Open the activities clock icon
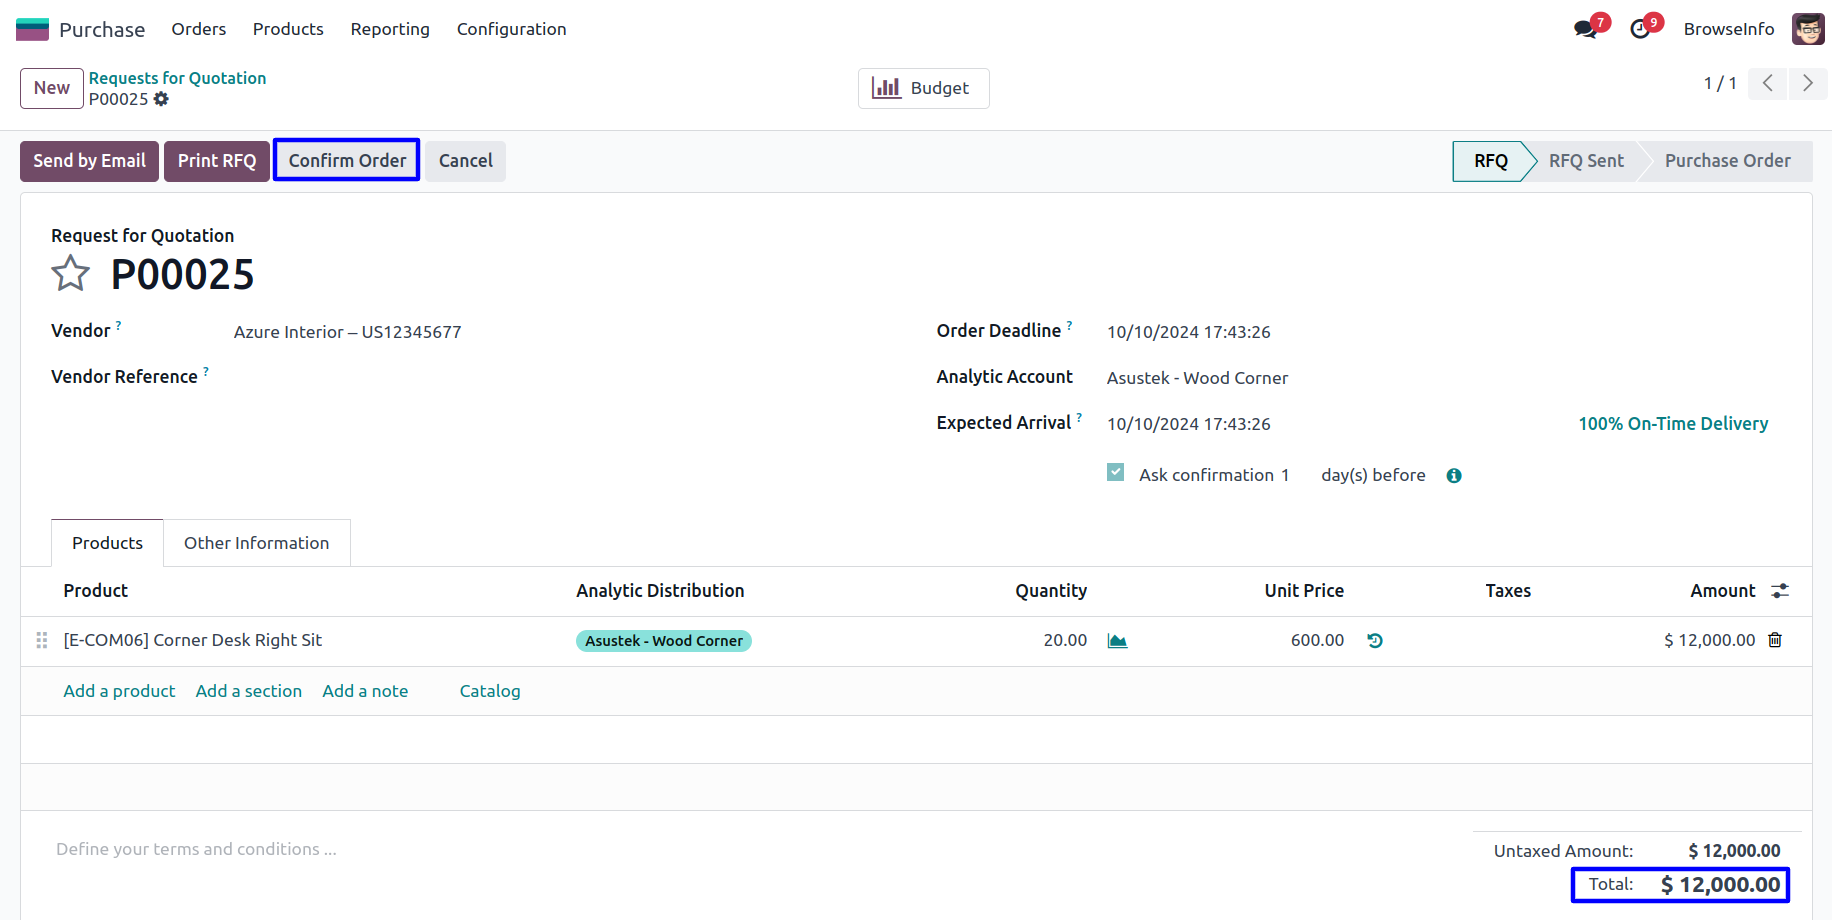 tap(1640, 29)
